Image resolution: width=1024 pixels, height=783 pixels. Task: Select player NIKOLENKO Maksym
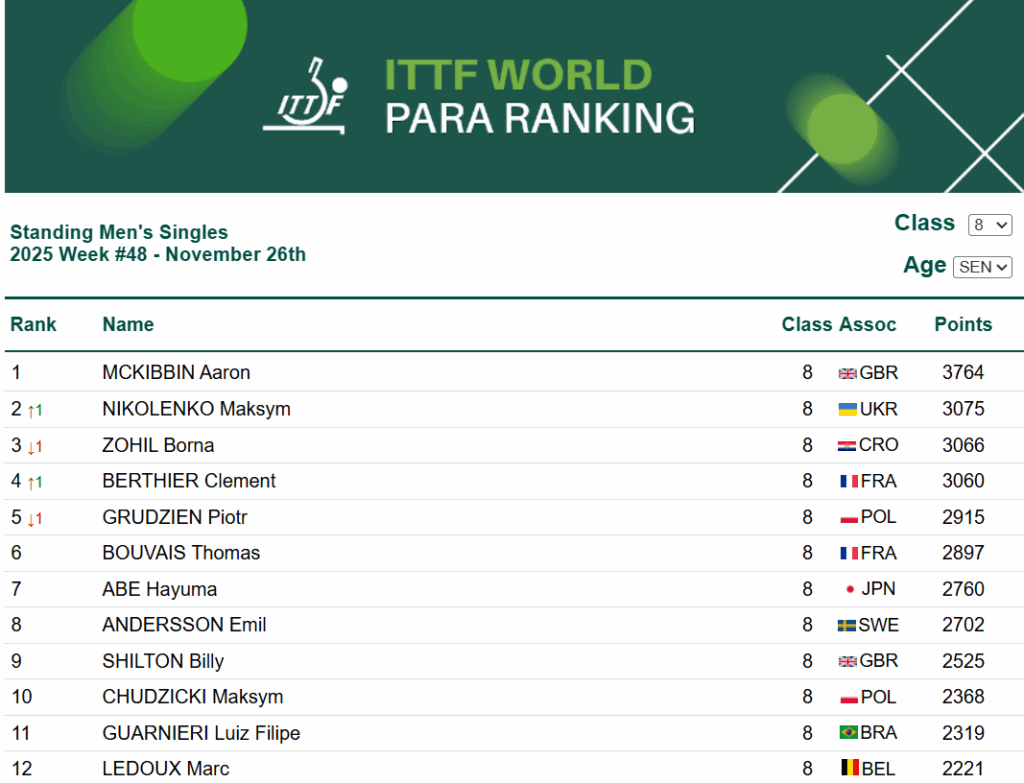[196, 409]
